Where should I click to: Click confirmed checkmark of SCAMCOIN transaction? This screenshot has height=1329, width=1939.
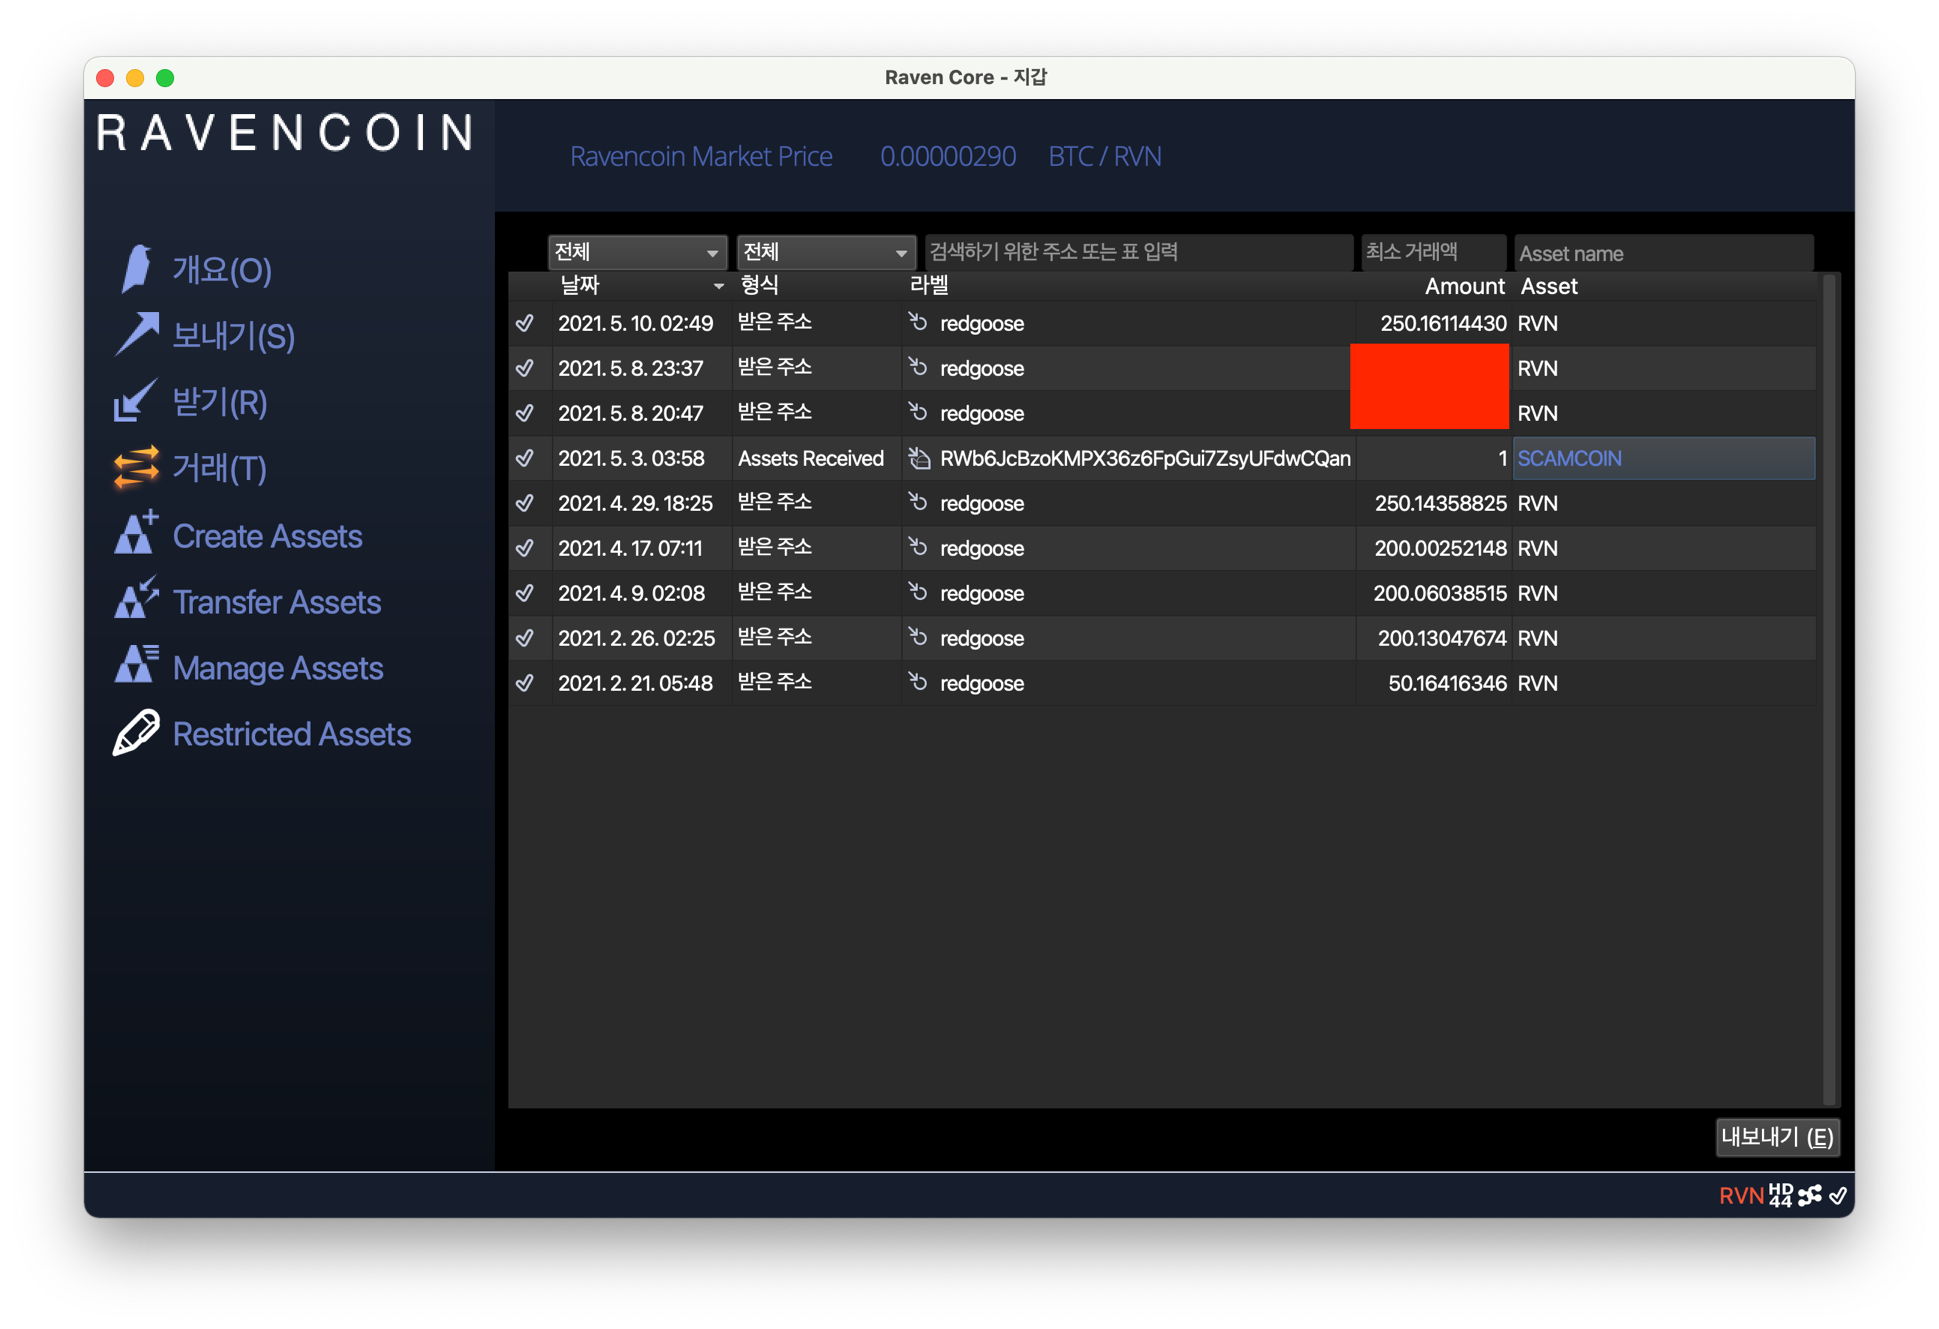pyautogui.click(x=525, y=458)
